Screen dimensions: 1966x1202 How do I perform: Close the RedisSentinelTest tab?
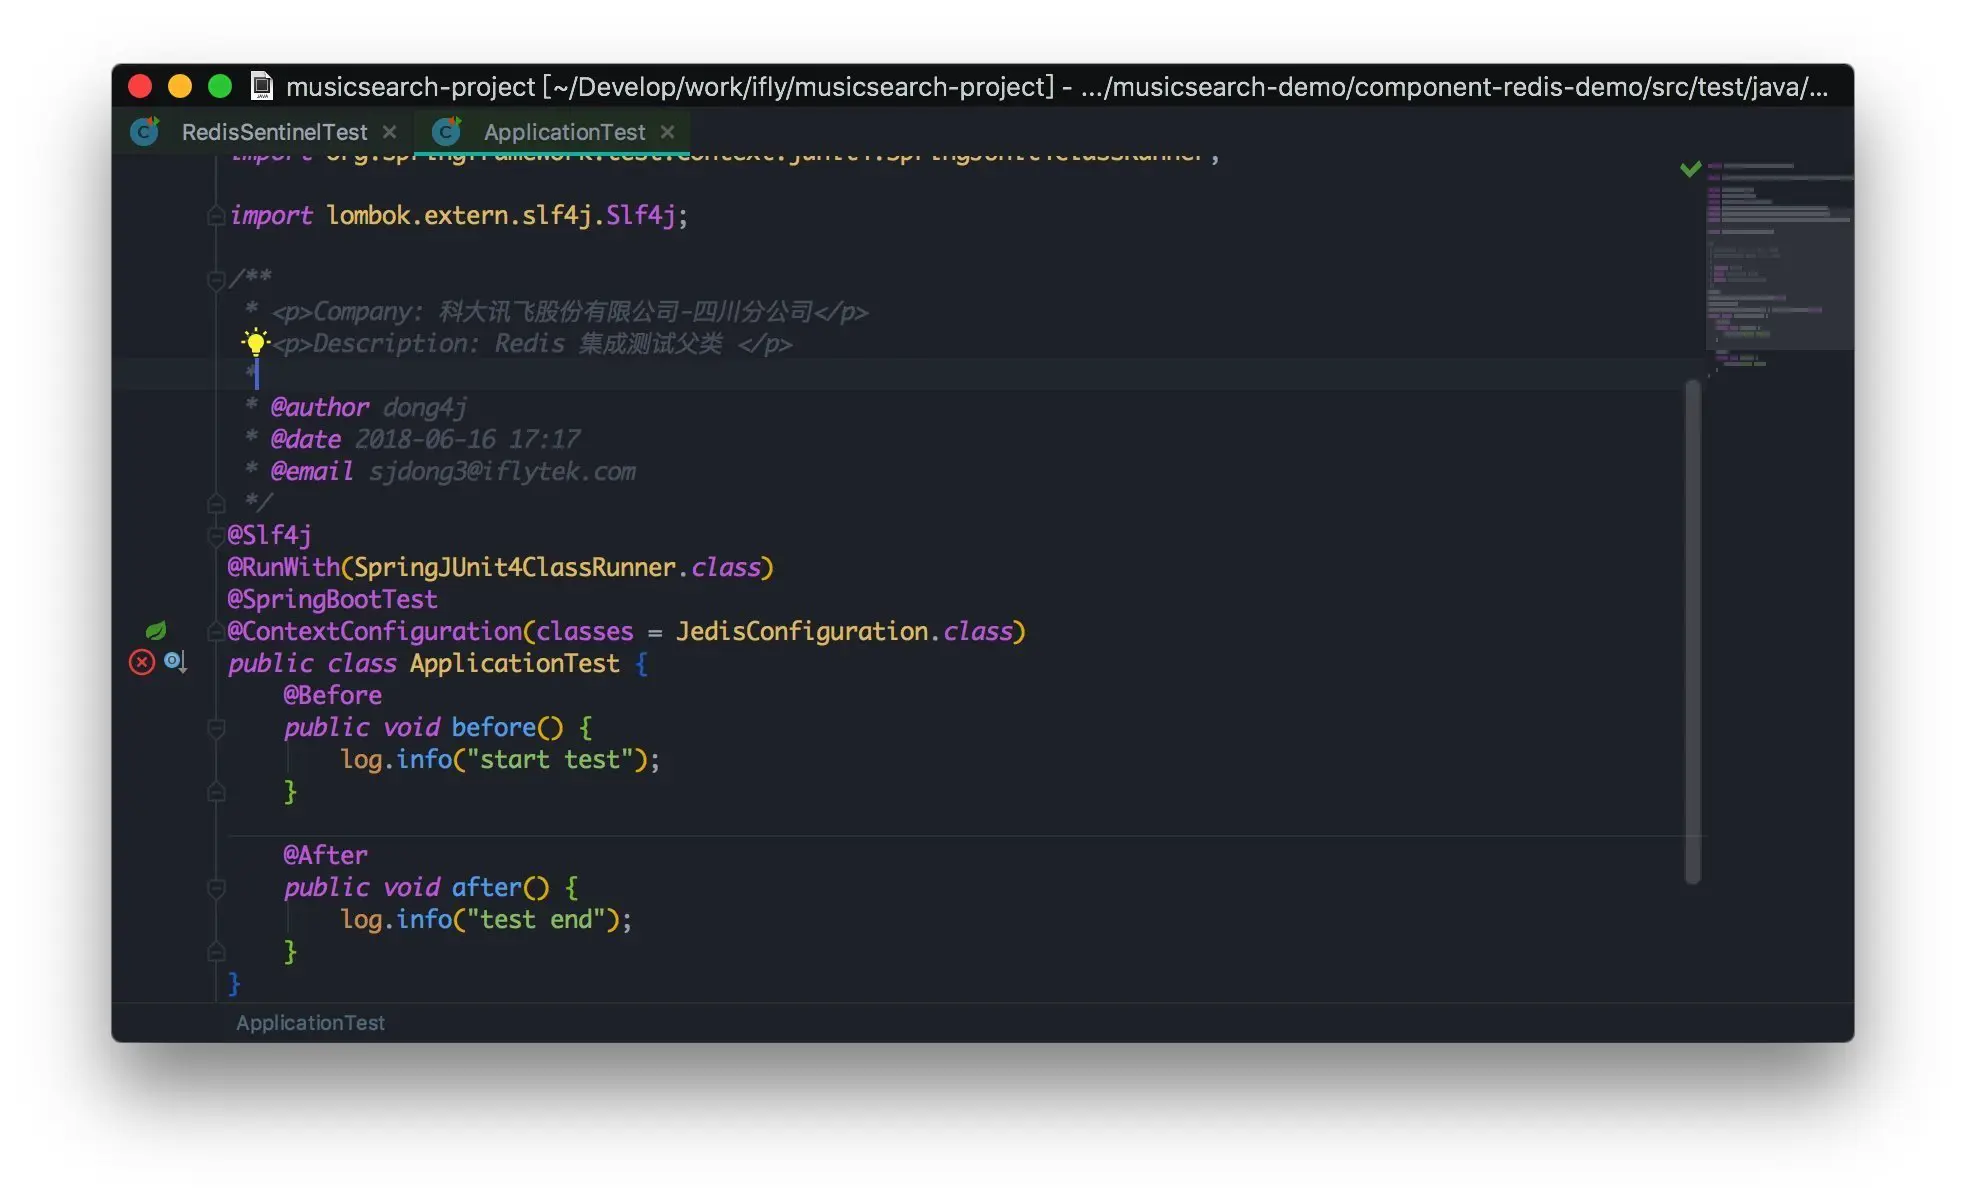[390, 132]
